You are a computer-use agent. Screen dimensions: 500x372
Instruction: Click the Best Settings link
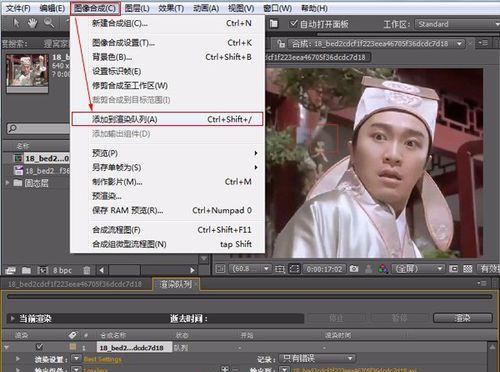coord(102,359)
